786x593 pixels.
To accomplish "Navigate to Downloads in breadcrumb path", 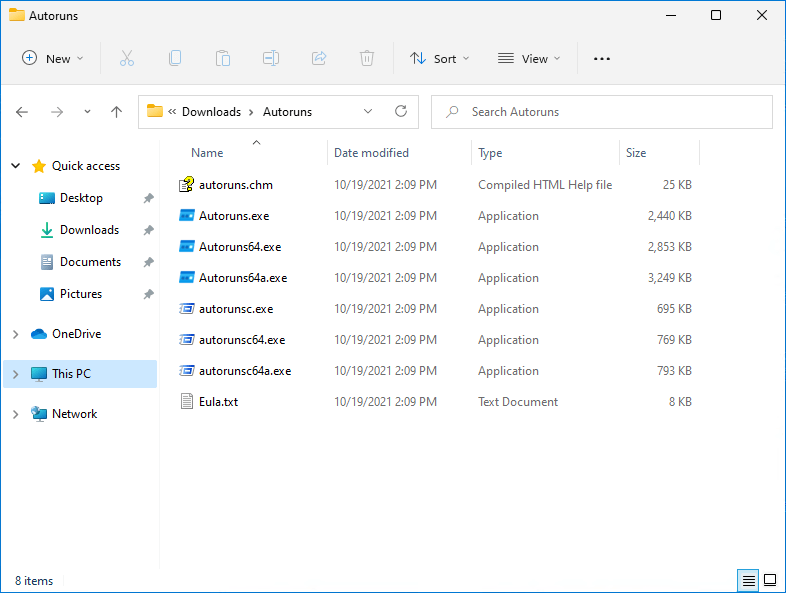I will pos(212,112).
